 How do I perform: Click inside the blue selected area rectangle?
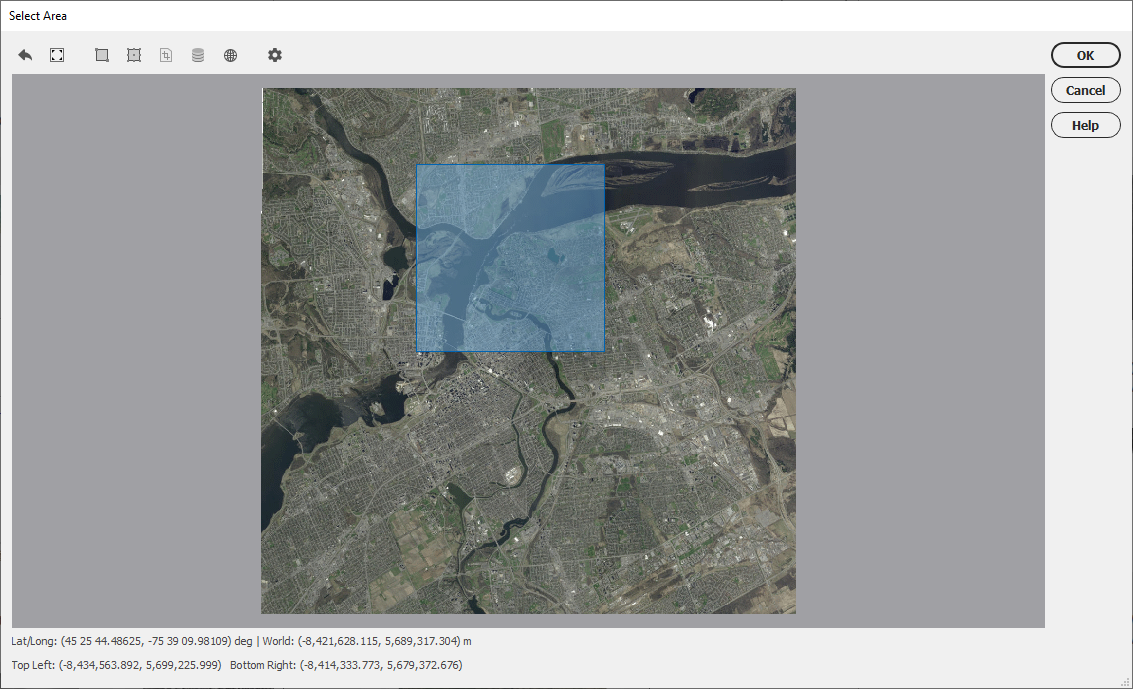tap(510, 259)
